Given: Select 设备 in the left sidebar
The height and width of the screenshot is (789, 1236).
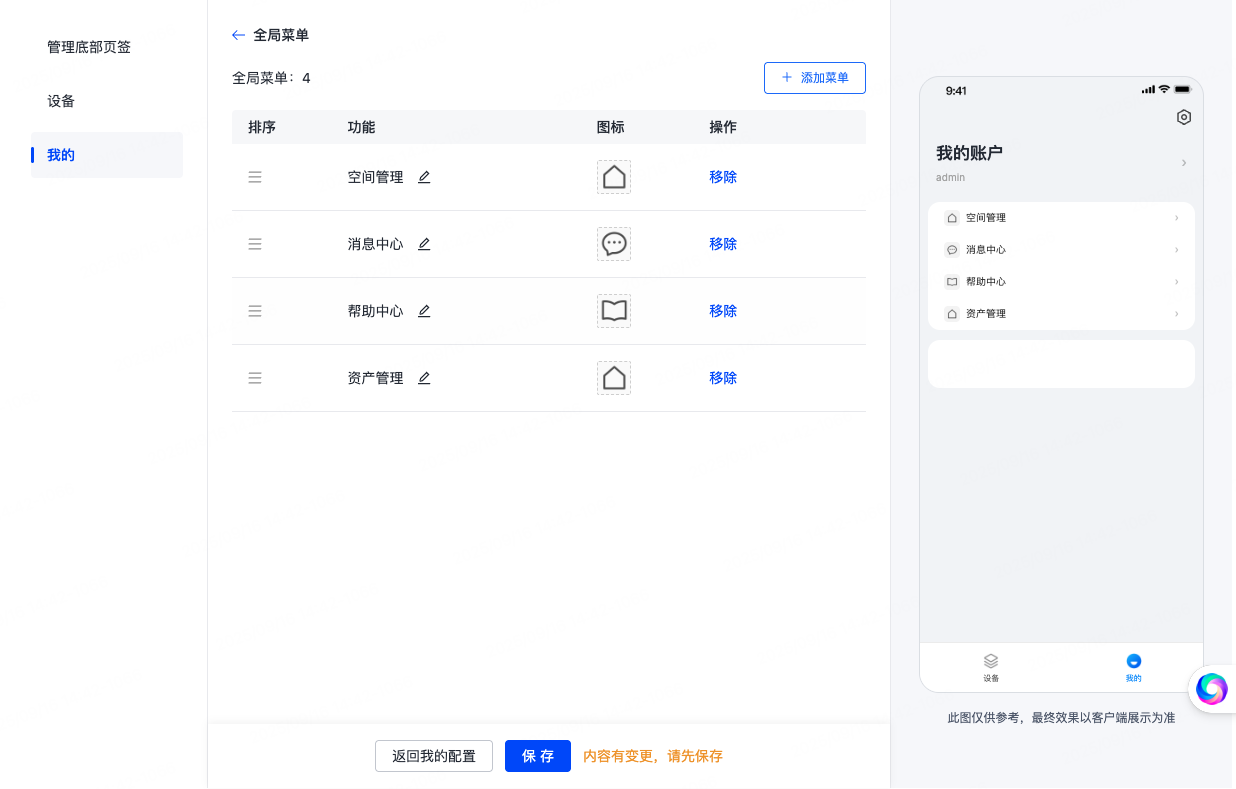Looking at the screenshot, I should tap(61, 101).
